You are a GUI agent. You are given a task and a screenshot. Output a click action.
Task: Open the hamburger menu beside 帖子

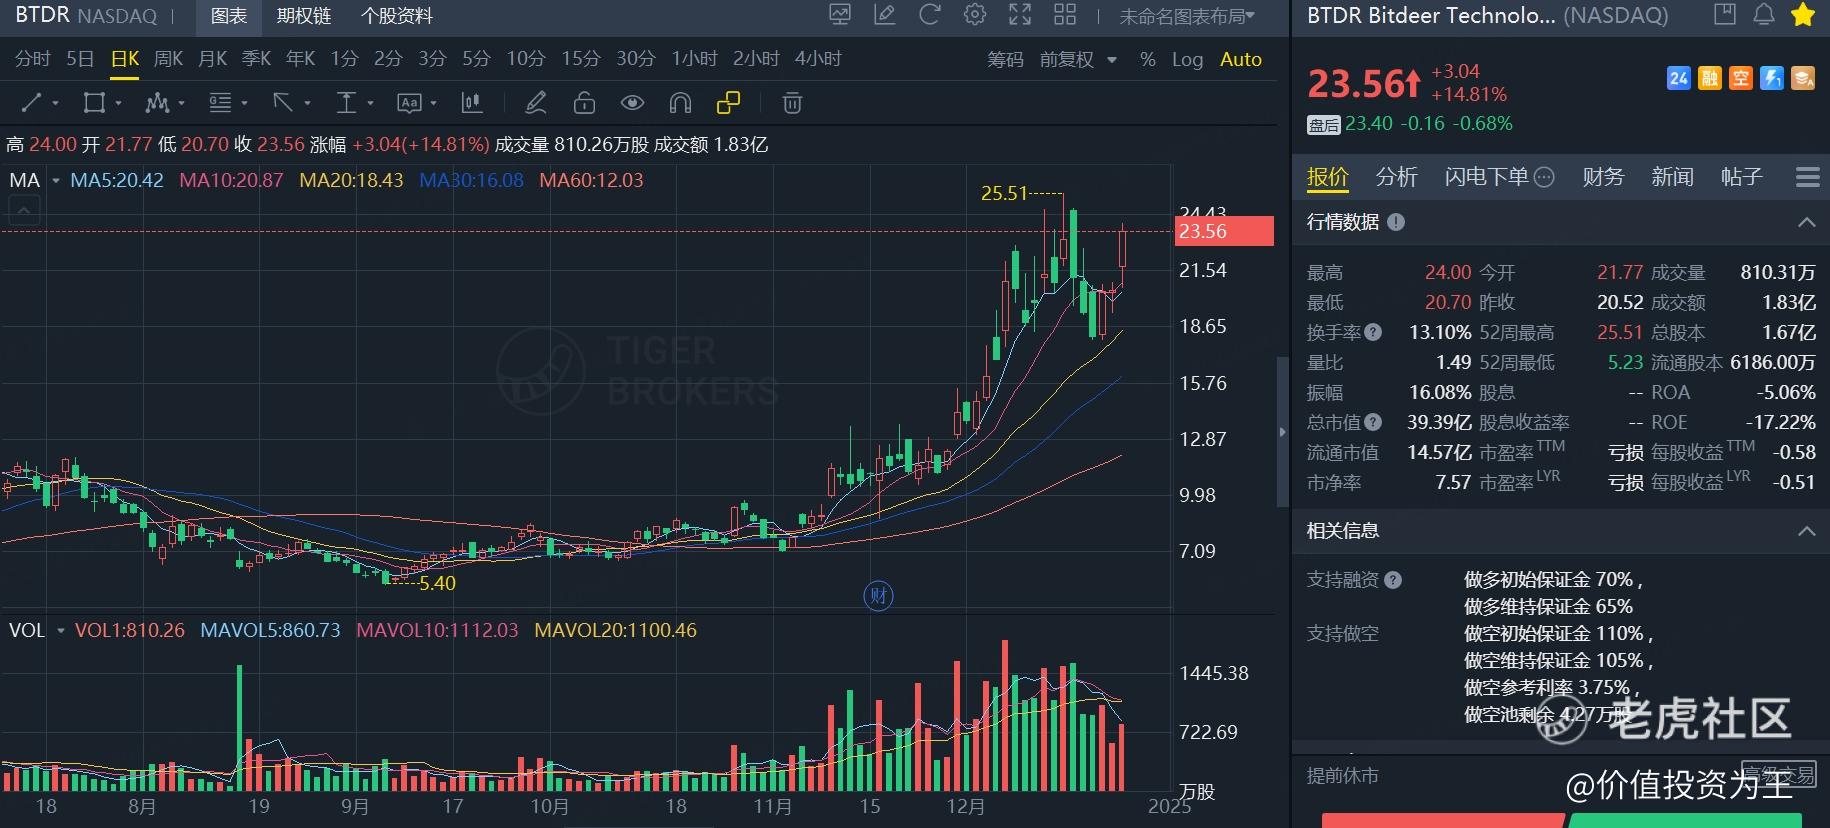coord(1807,177)
